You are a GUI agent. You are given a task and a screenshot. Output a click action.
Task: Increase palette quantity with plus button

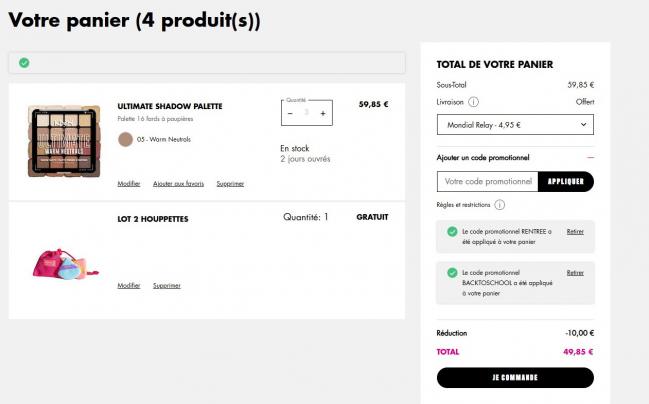pos(323,113)
